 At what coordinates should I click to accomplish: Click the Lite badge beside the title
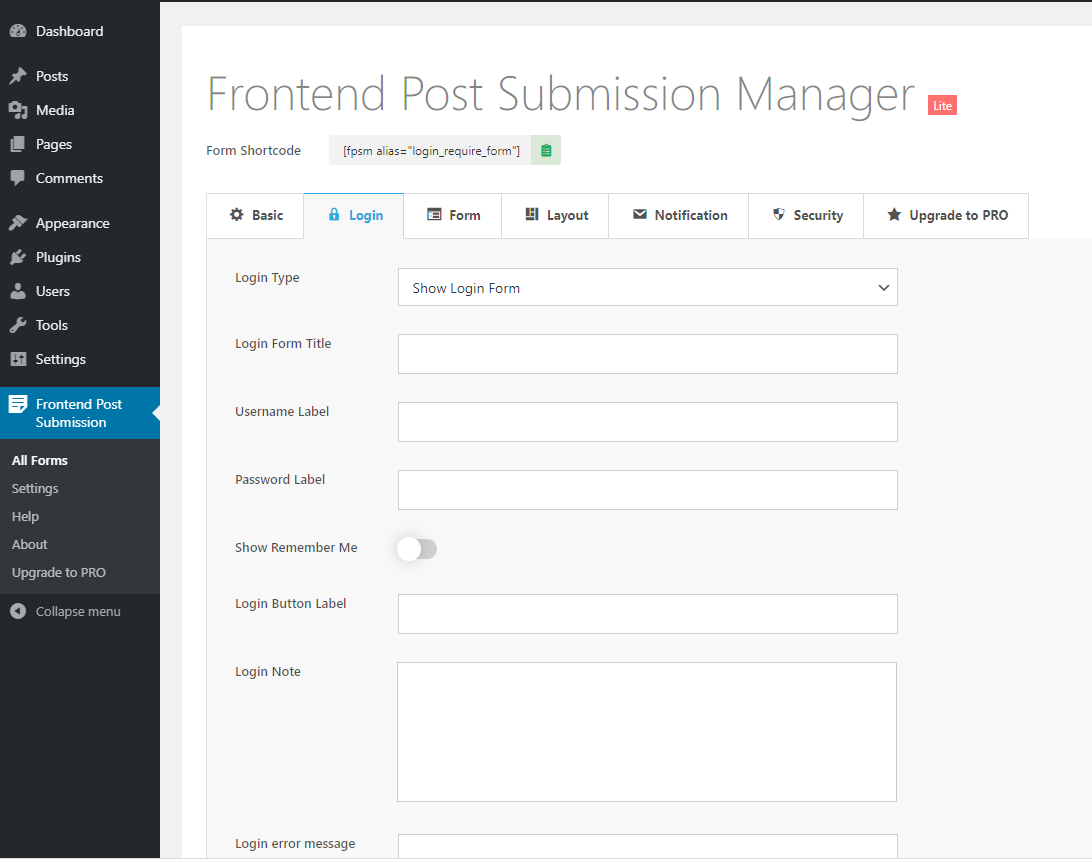pyautogui.click(x=942, y=105)
